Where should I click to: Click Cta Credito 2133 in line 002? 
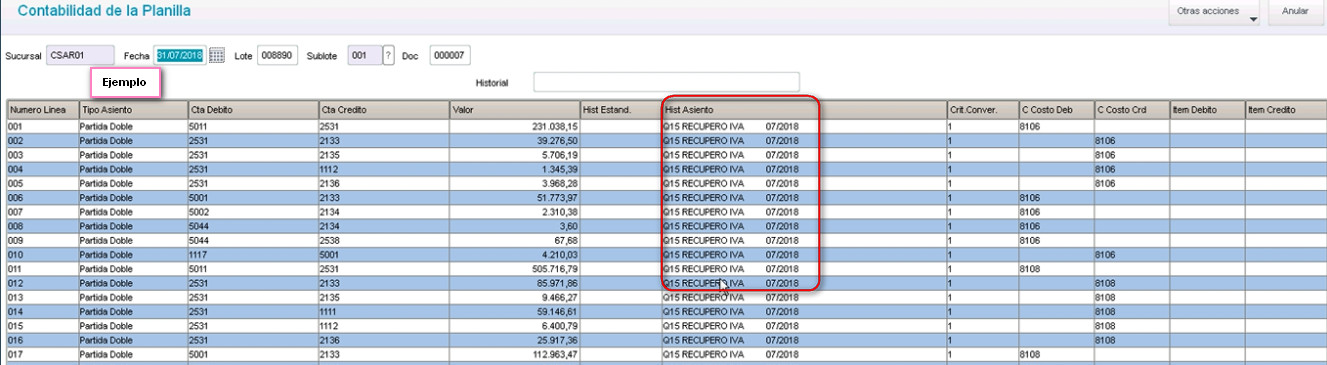click(x=384, y=141)
